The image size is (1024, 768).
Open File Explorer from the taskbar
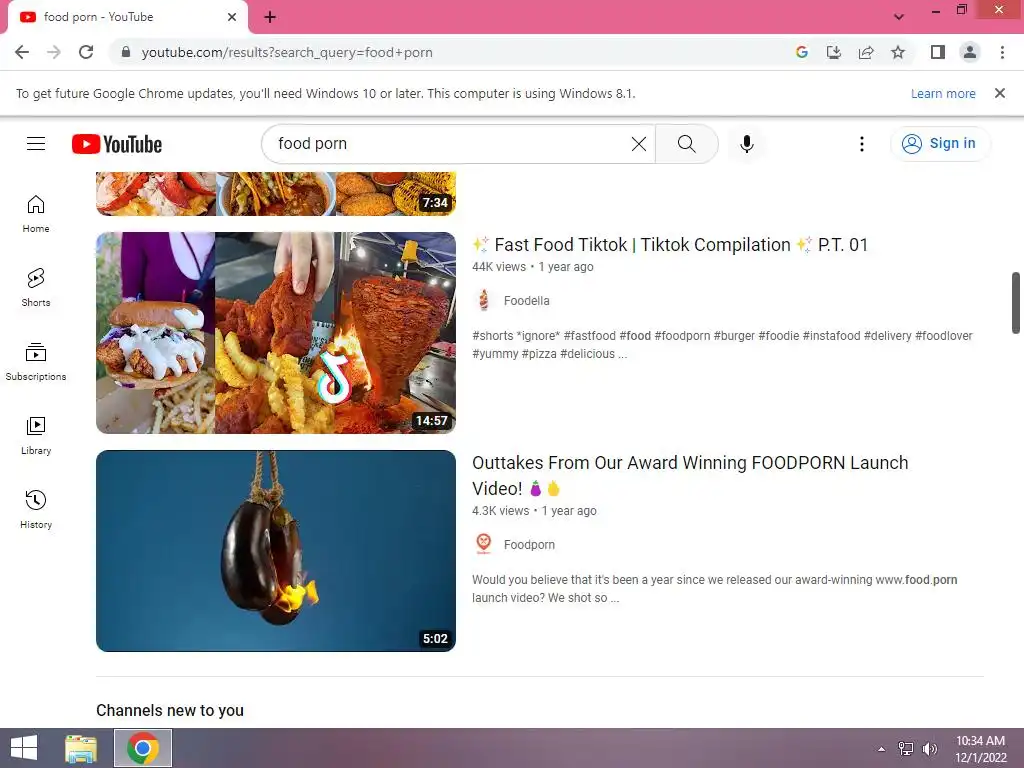click(81, 748)
